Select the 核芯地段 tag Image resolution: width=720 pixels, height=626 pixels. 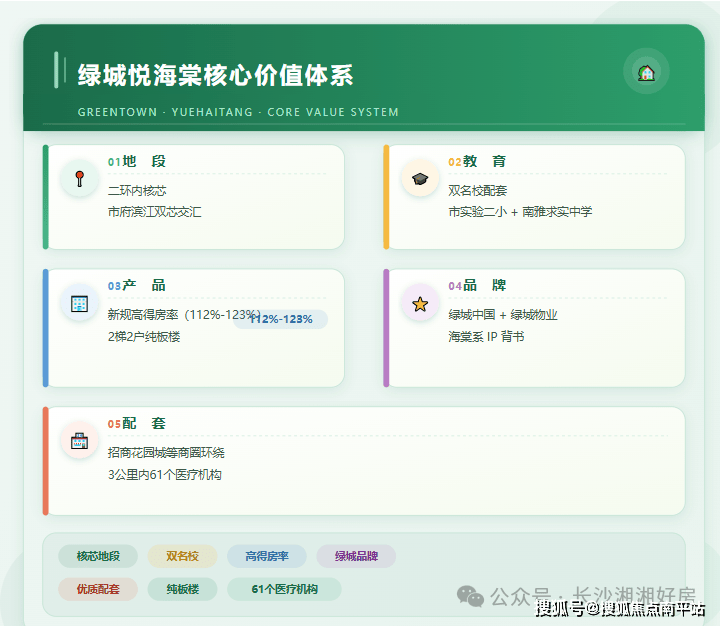[98, 556]
